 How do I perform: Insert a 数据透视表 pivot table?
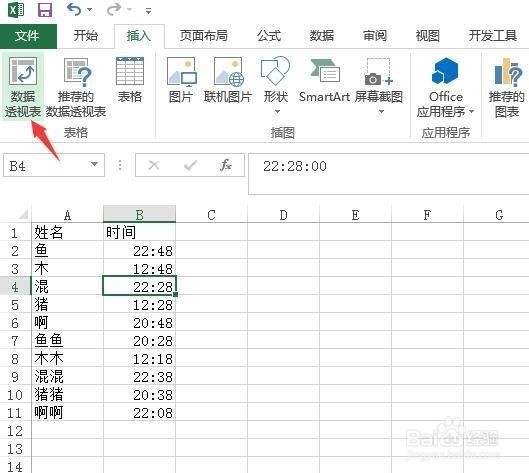[23, 87]
